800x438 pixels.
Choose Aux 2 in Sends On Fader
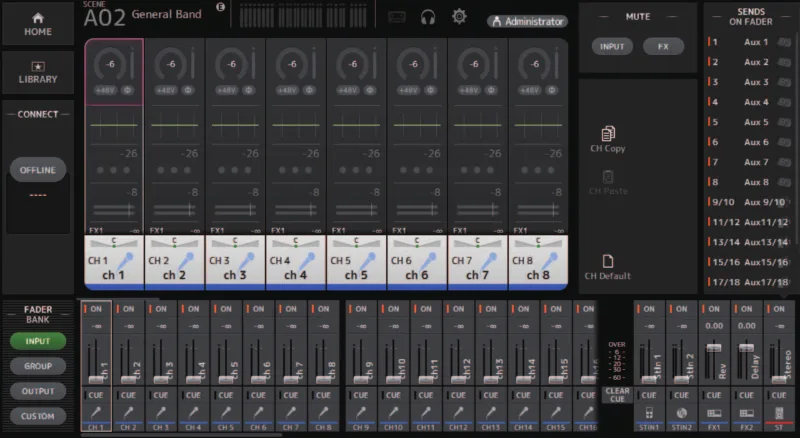(749, 62)
